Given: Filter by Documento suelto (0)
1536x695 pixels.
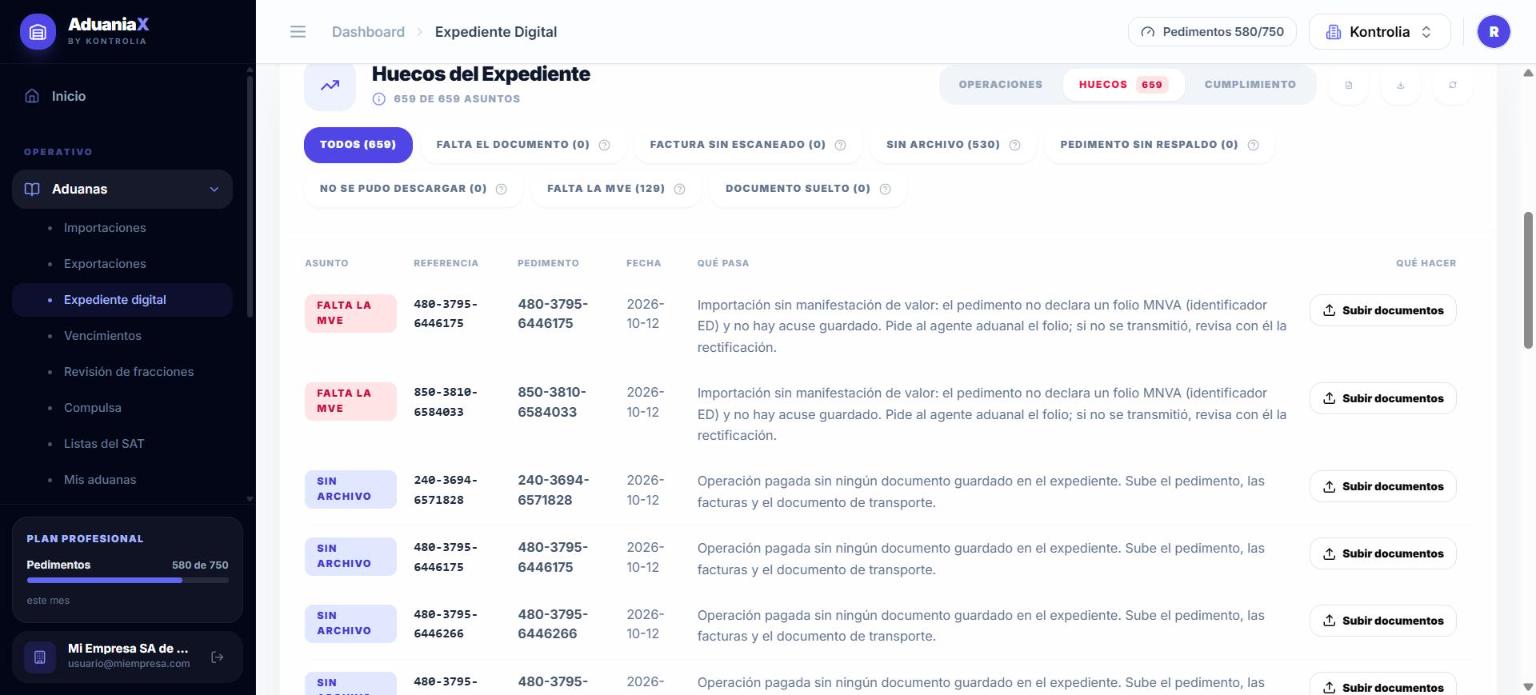Looking at the screenshot, I should pyautogui.click(x=808, y=189).
